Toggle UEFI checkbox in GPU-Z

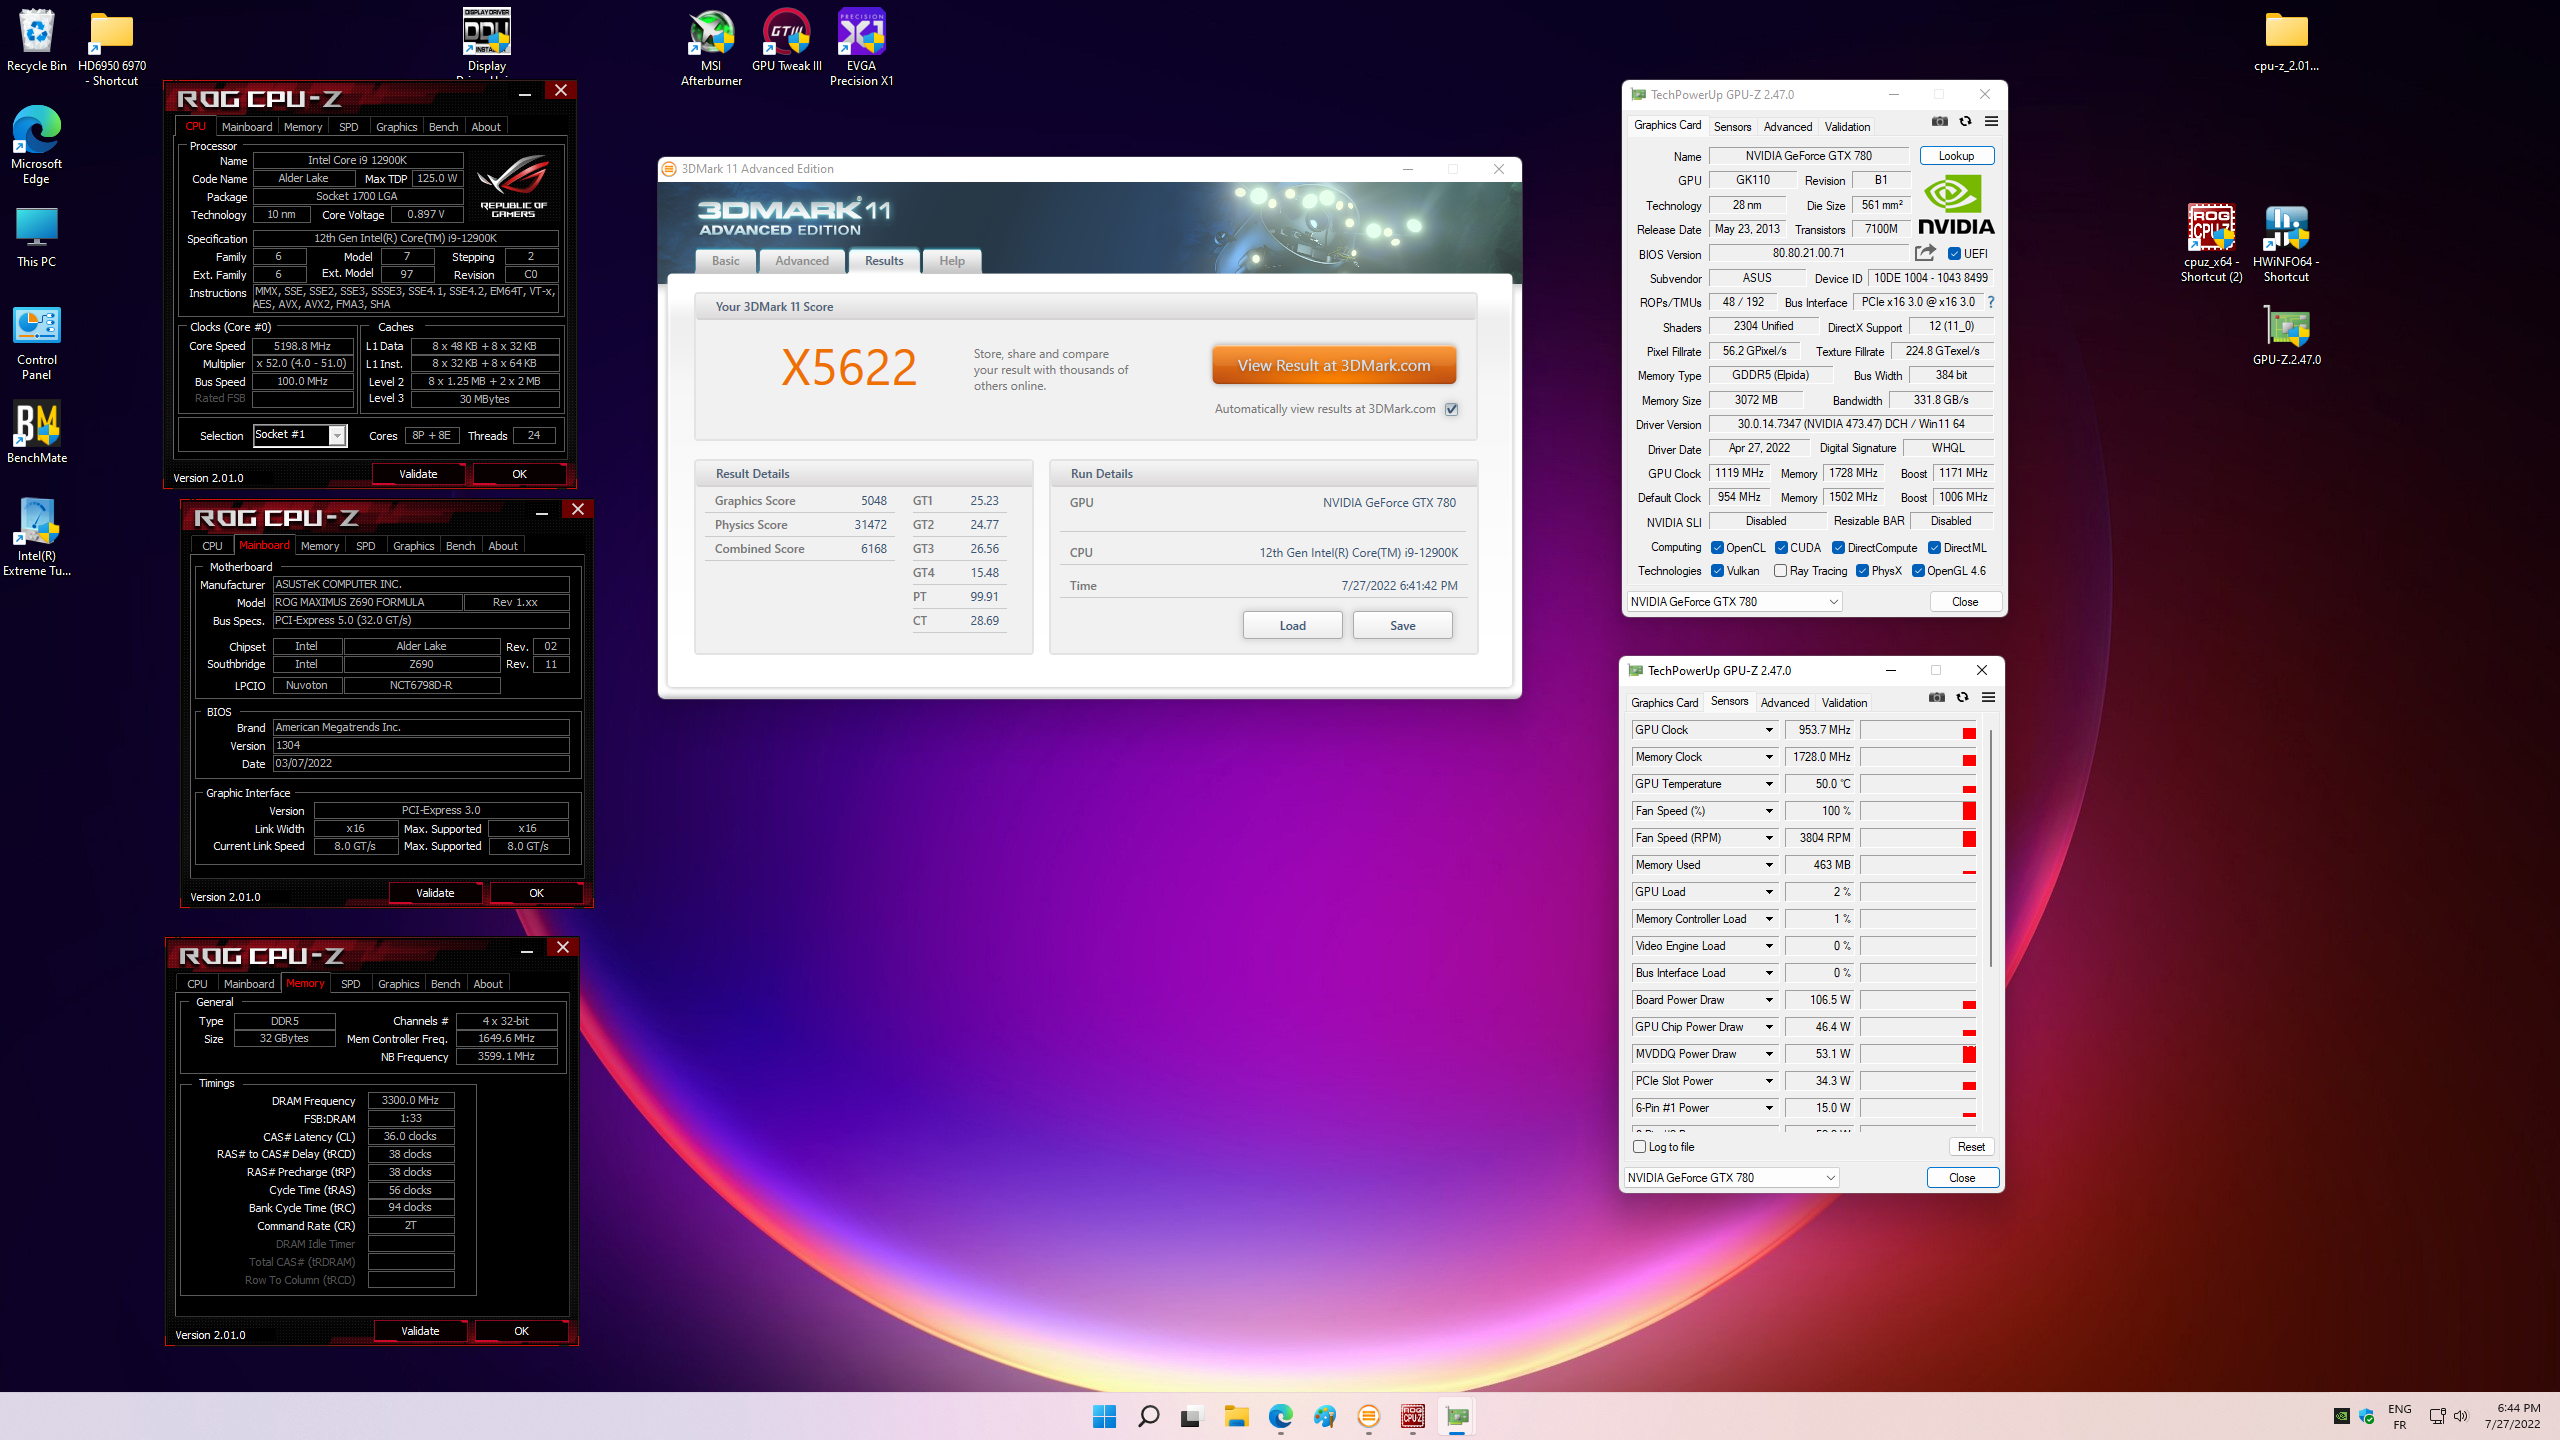(x=1954, y=254)
